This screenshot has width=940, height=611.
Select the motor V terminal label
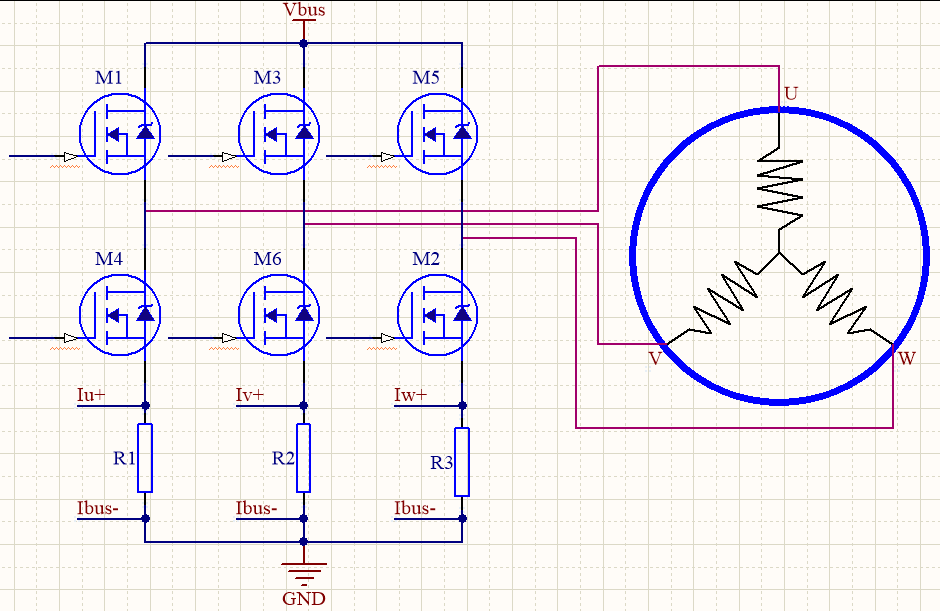coord(655,359)
